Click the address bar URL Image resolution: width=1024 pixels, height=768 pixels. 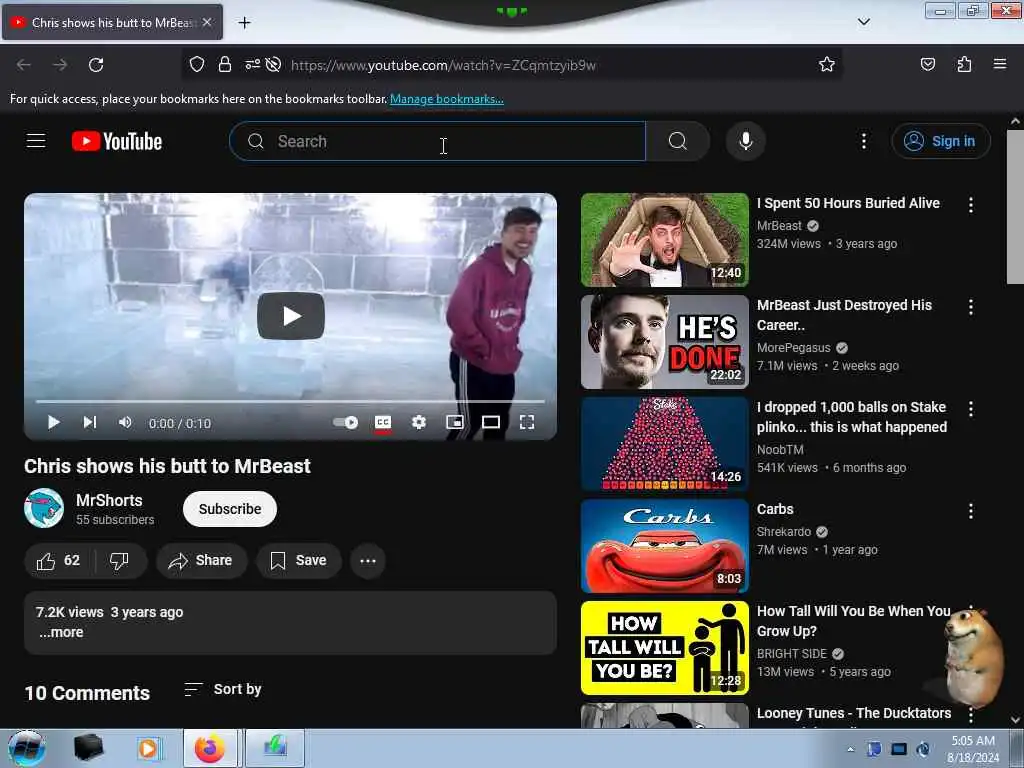pos(443,65)
